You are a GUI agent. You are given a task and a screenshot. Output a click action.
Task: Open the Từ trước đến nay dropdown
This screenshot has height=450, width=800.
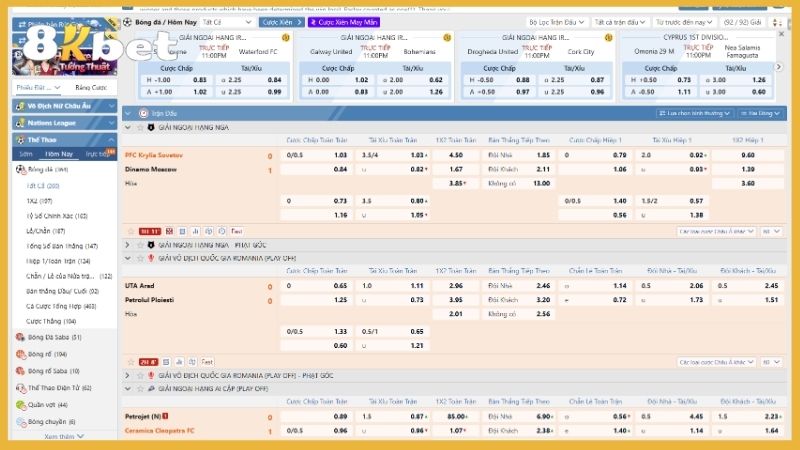684,22
